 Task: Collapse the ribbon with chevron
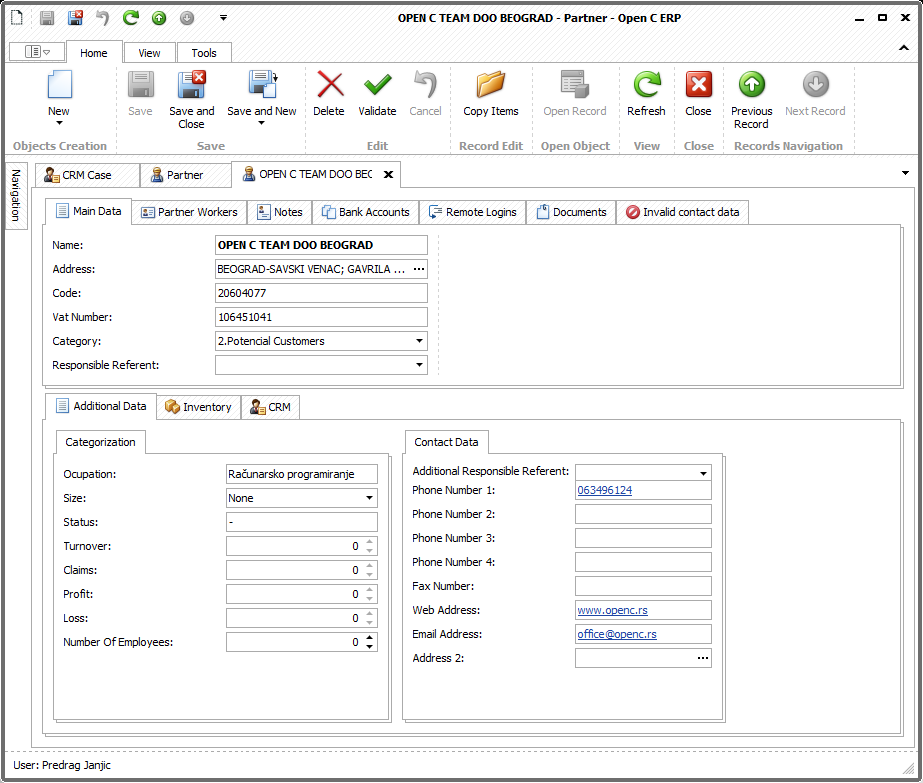point(904,48)
